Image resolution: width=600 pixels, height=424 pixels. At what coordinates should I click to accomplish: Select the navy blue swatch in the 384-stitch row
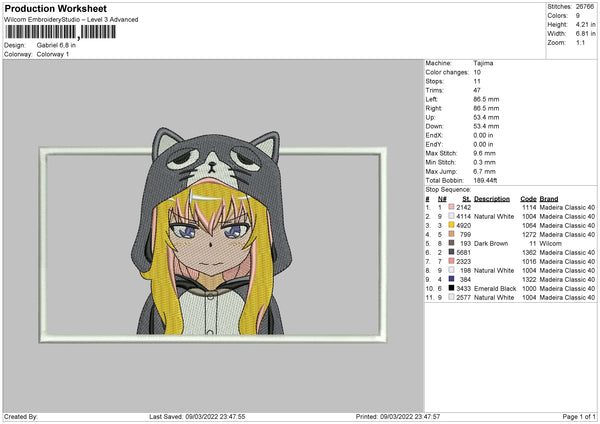pos(451,279)
